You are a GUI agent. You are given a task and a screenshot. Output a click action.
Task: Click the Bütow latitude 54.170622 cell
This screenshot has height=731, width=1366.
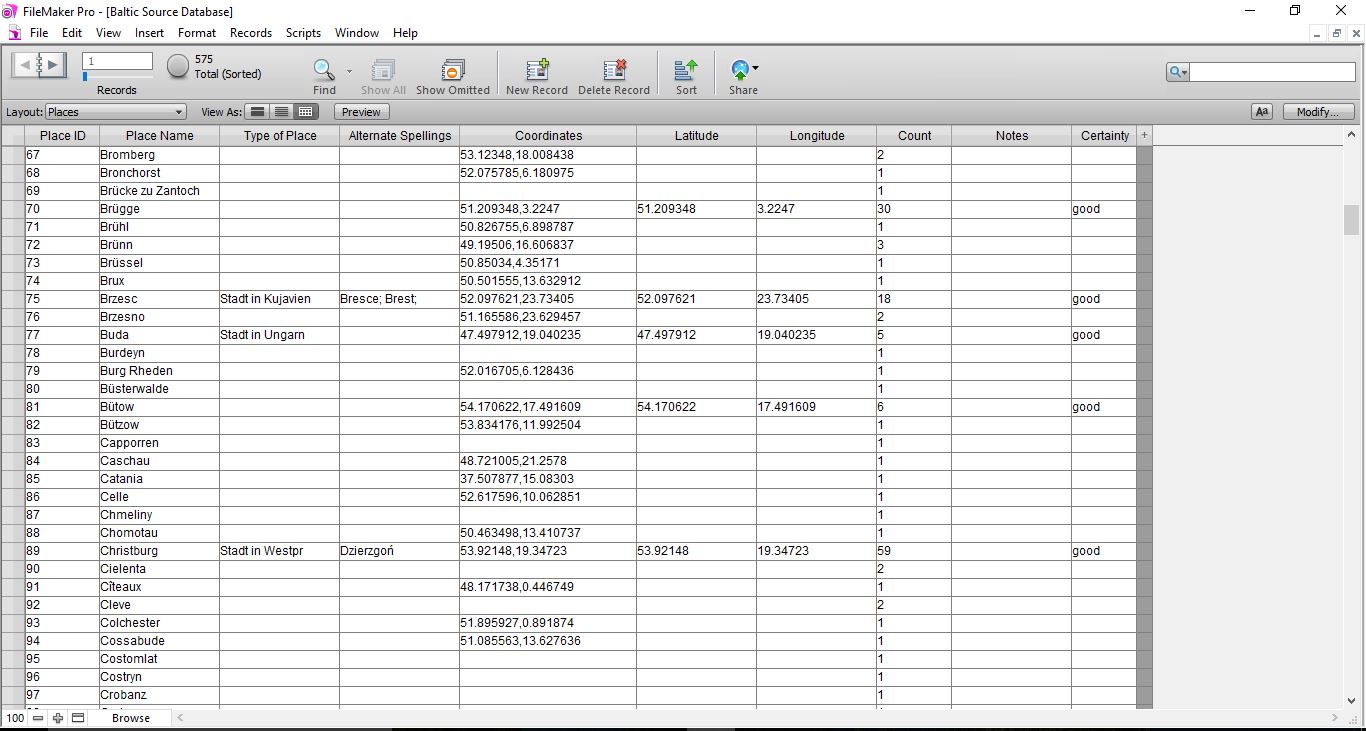[x=696, y=407]
